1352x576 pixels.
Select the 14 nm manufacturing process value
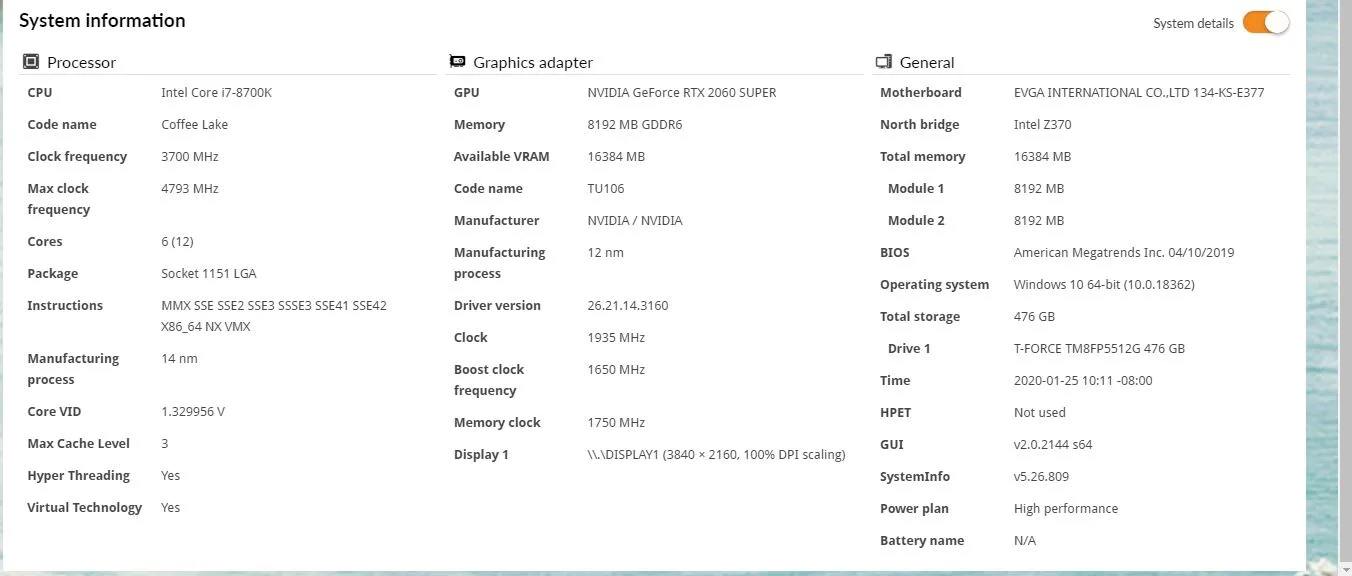point(179,359)
